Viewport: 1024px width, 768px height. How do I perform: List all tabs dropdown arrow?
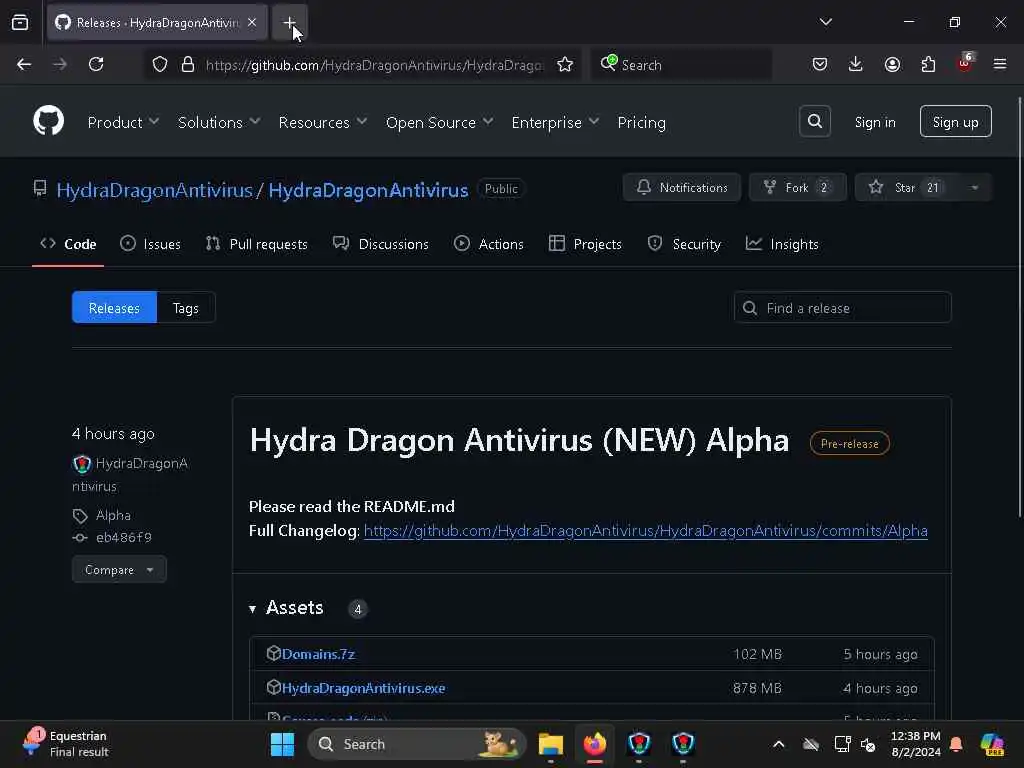point(825,22)
